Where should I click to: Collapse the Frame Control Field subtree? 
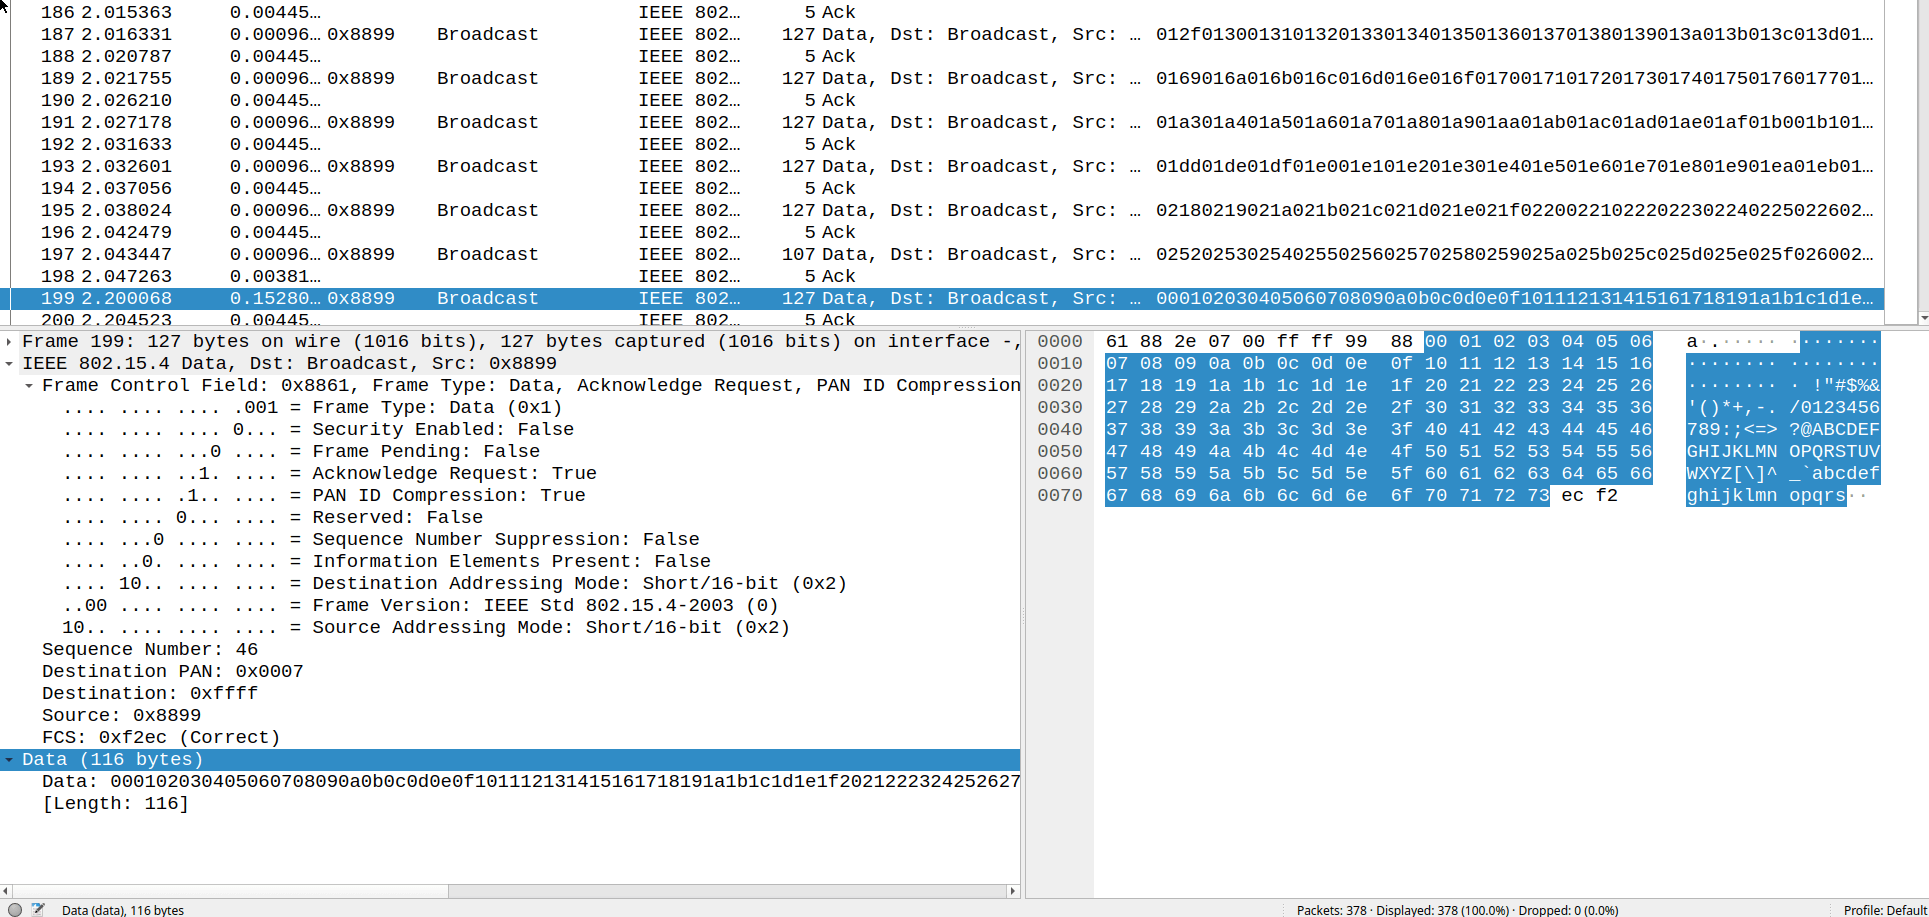pos(29,386)
